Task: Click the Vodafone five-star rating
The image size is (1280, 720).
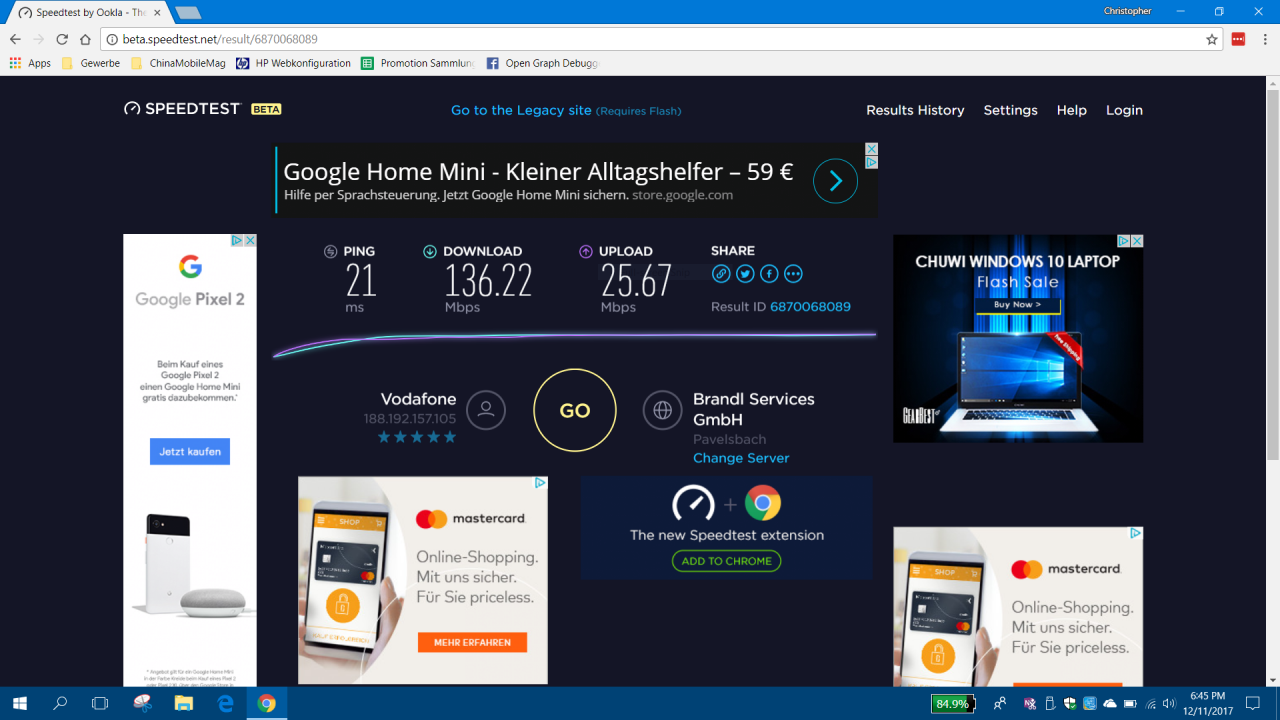Action: (417, 437)
